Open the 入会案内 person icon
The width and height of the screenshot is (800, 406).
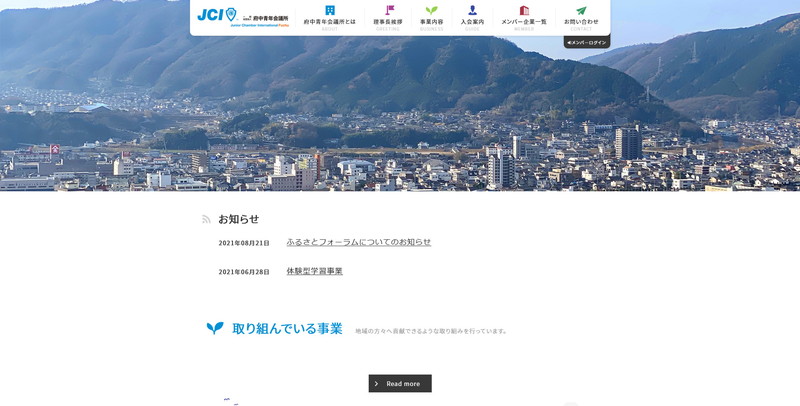[472, 11]
